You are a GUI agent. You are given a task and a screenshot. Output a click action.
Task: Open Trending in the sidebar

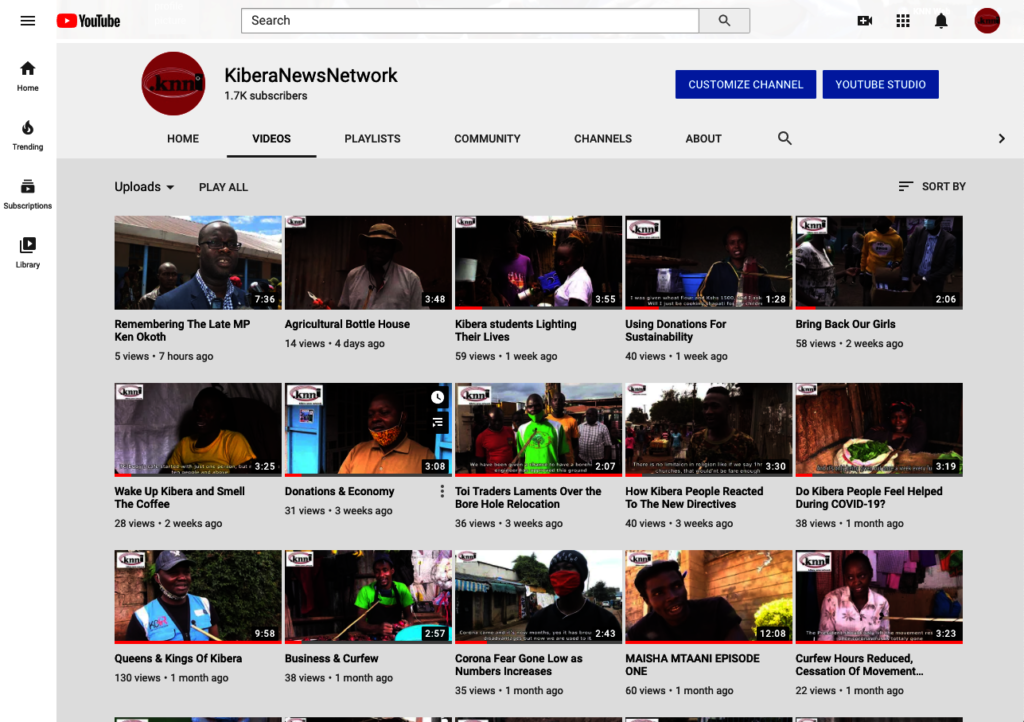coord(27,135)
